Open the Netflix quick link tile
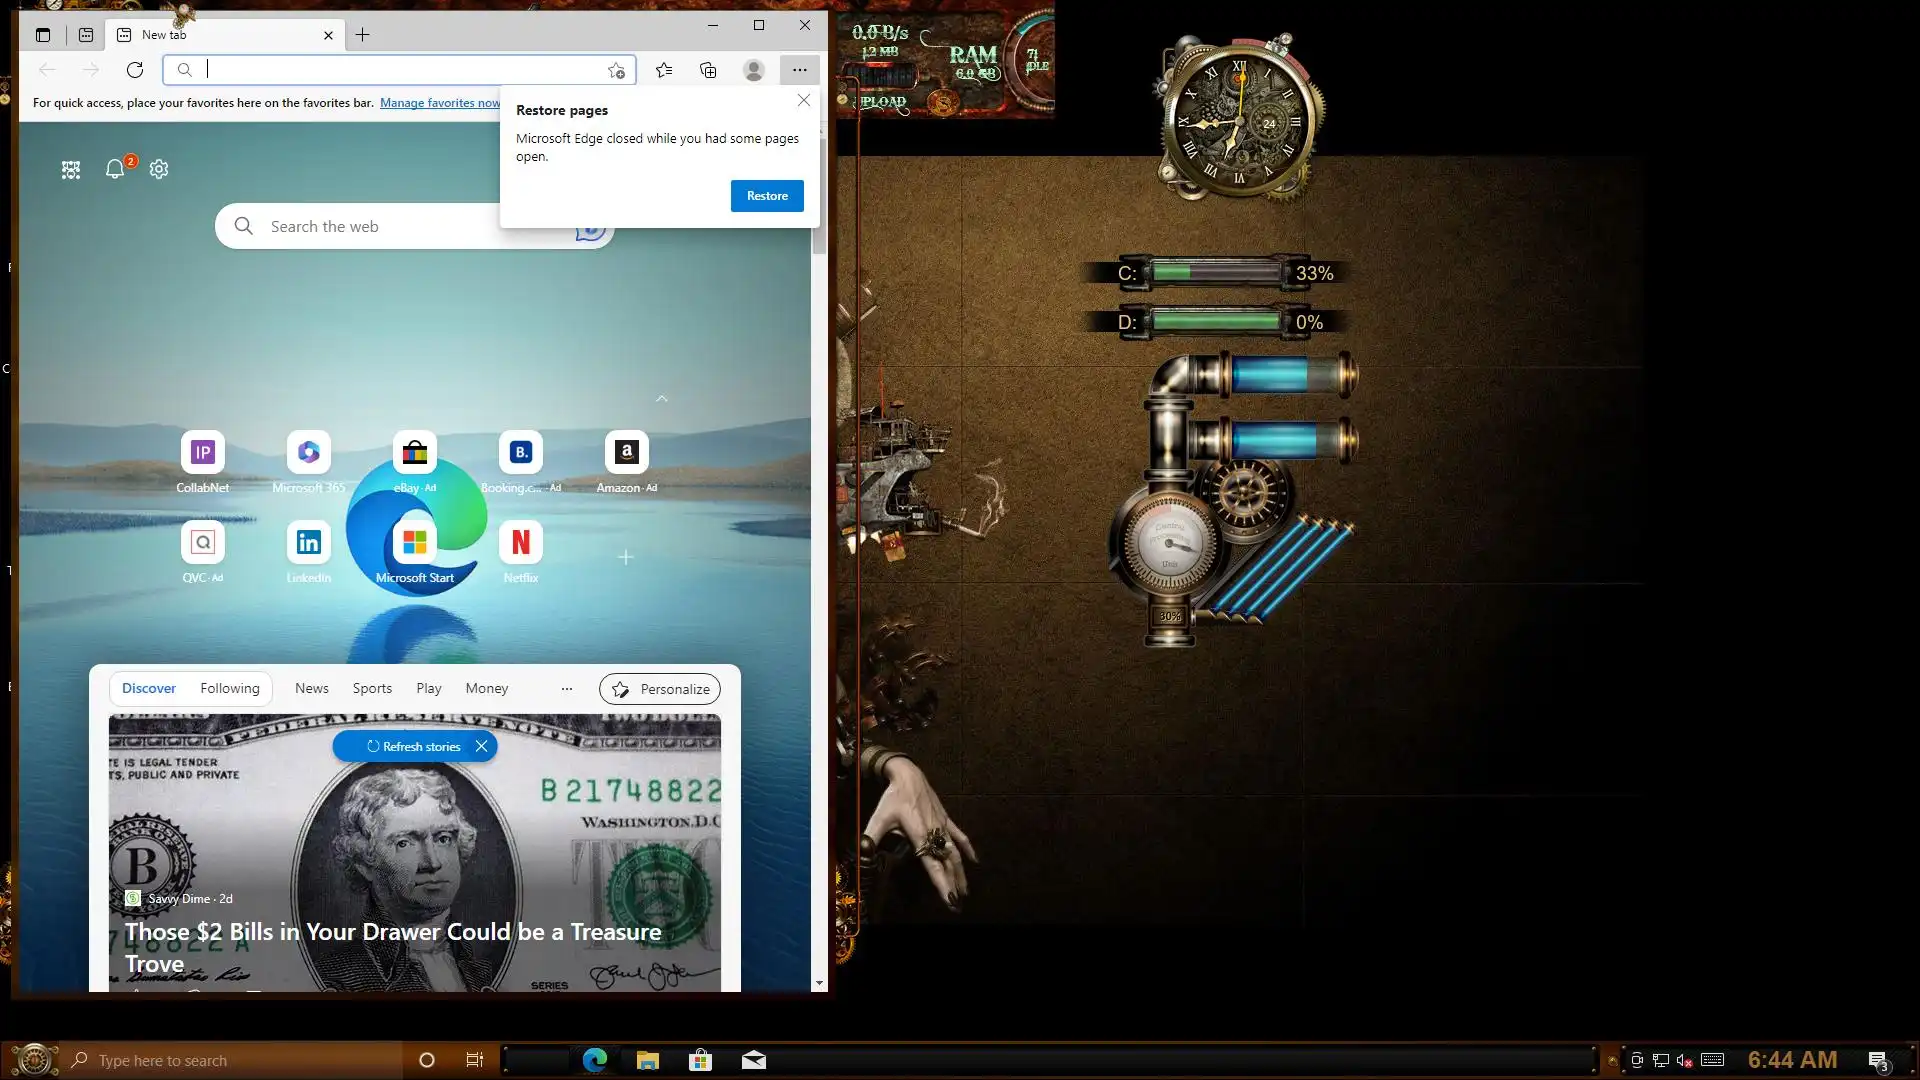 520,542
